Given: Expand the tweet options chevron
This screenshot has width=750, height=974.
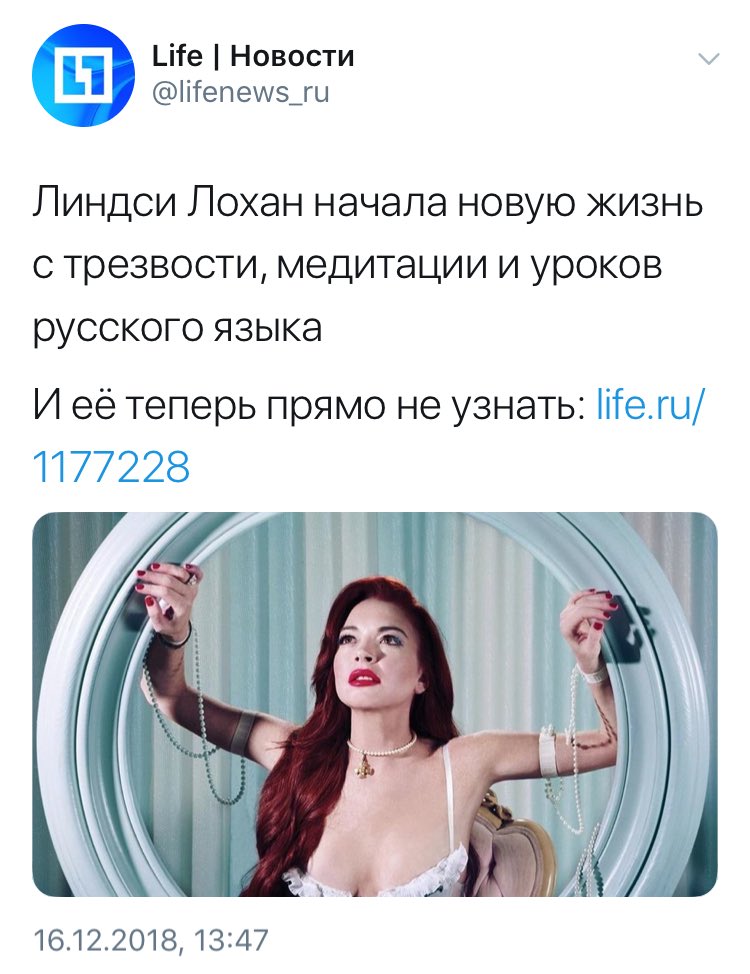Looking at the screenshot, I should [708, 59].
